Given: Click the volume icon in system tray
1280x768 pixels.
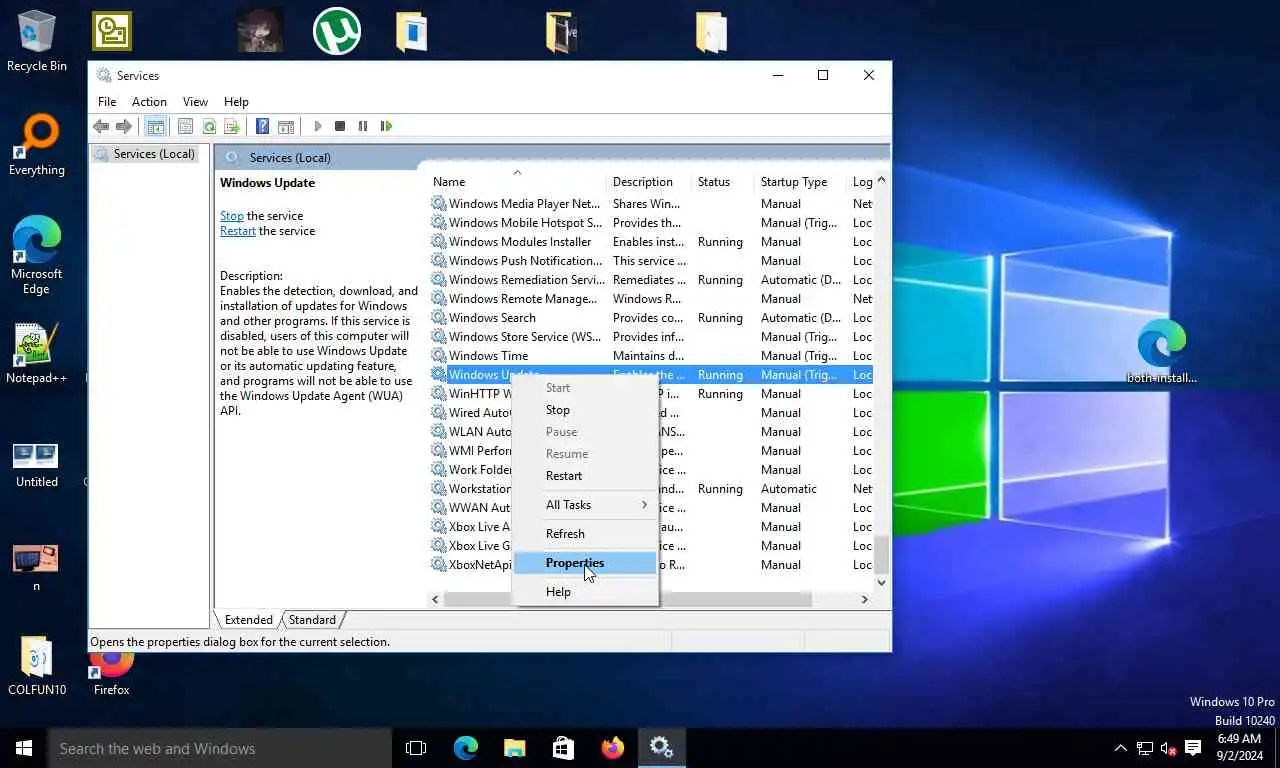Looking at the screenshot, I should pyautogui.click(x=1168, y=748).
